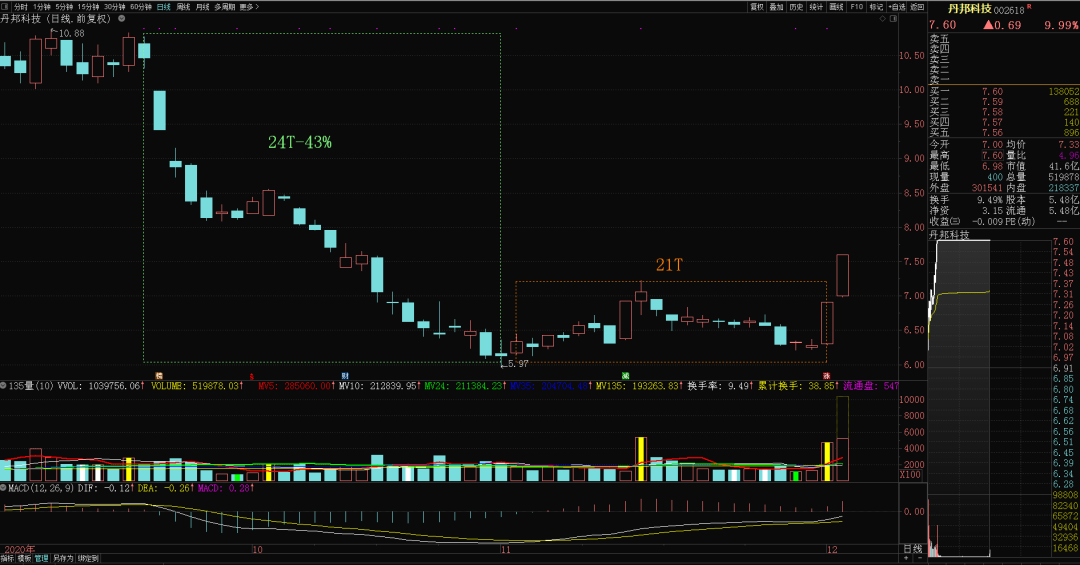
Task: Click red 涨 marker at chart bottom-right
Action: [x=827, y=376]
